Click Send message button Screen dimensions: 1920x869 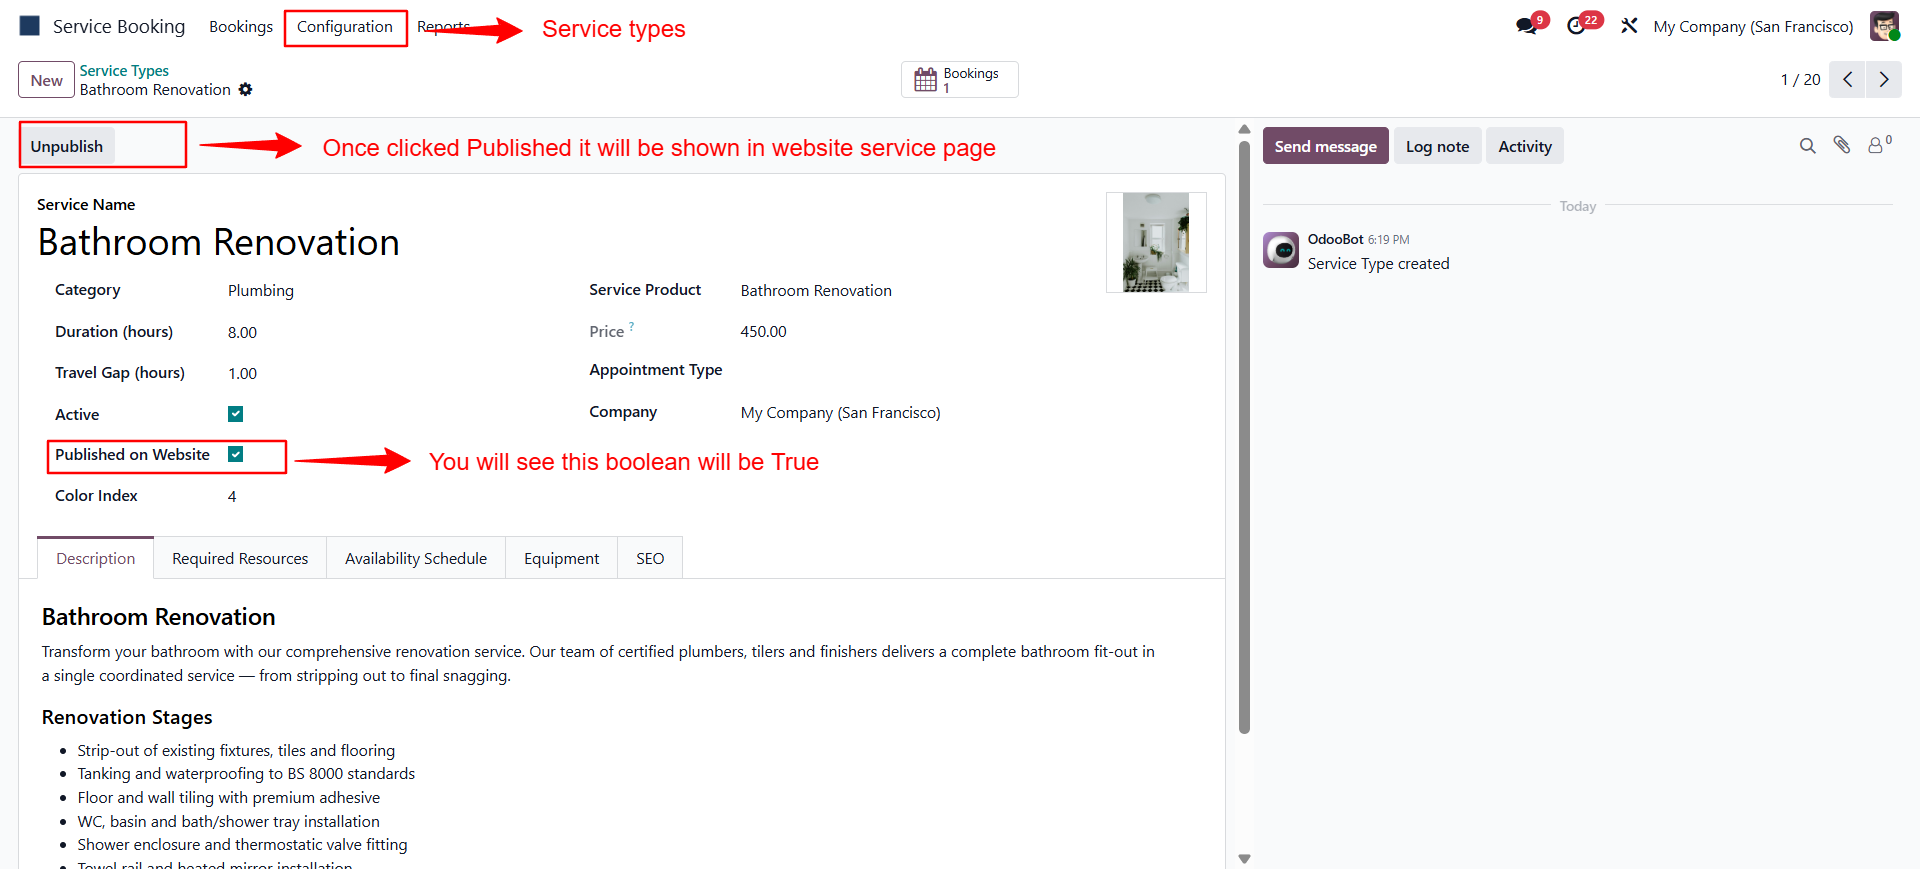pos(1325,146)
